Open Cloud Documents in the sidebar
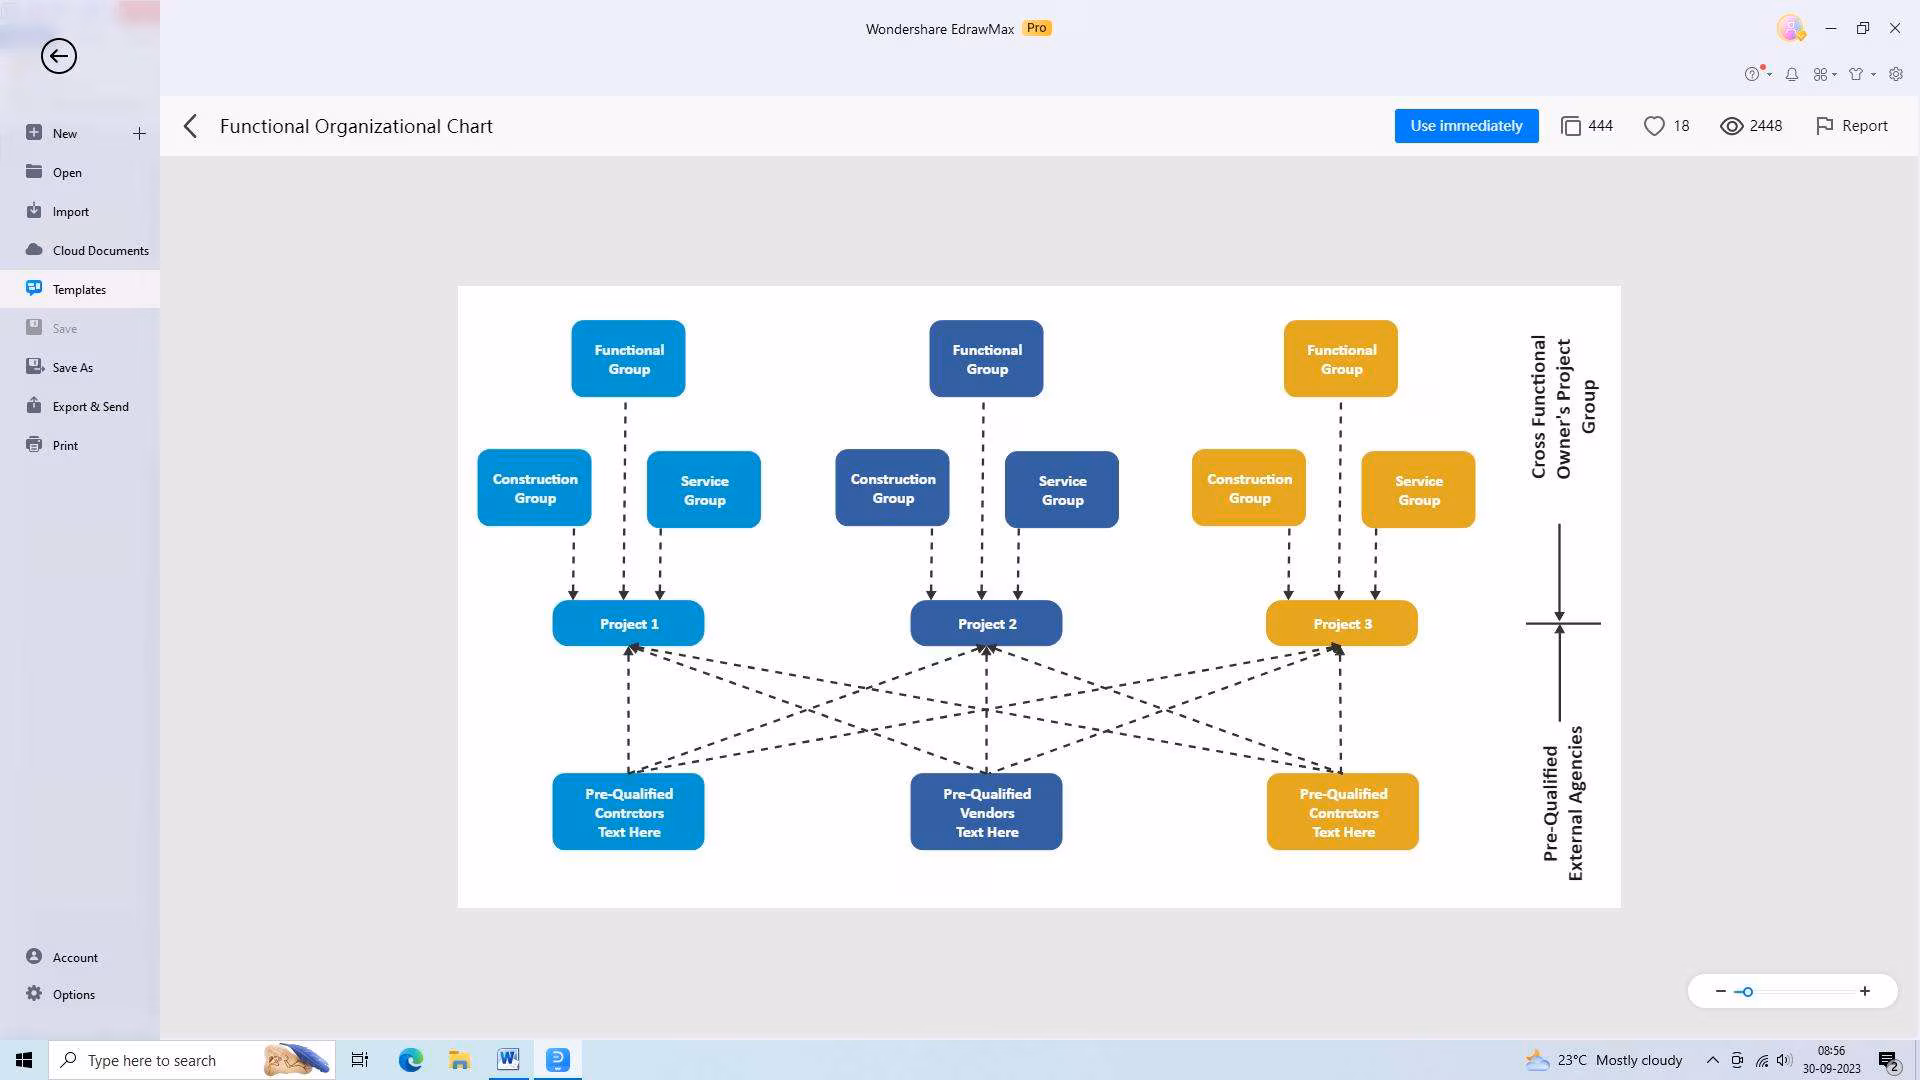 click(x=100, y=250)
